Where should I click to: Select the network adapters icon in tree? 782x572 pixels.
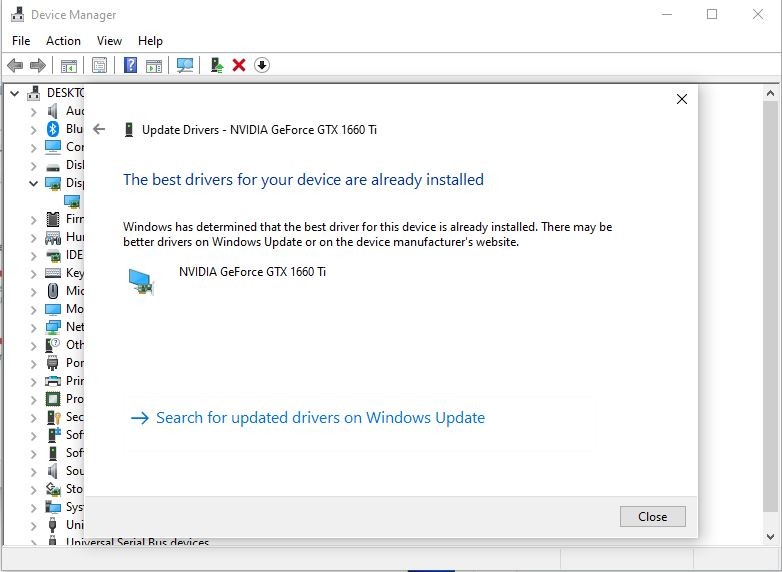(53, 327)
